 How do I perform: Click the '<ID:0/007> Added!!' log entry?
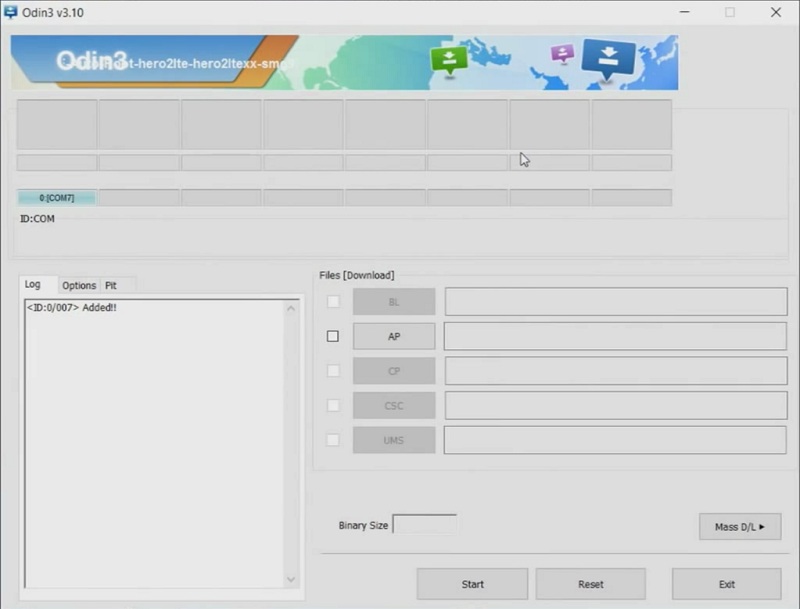pyautogui.click(x=71, y=307)
